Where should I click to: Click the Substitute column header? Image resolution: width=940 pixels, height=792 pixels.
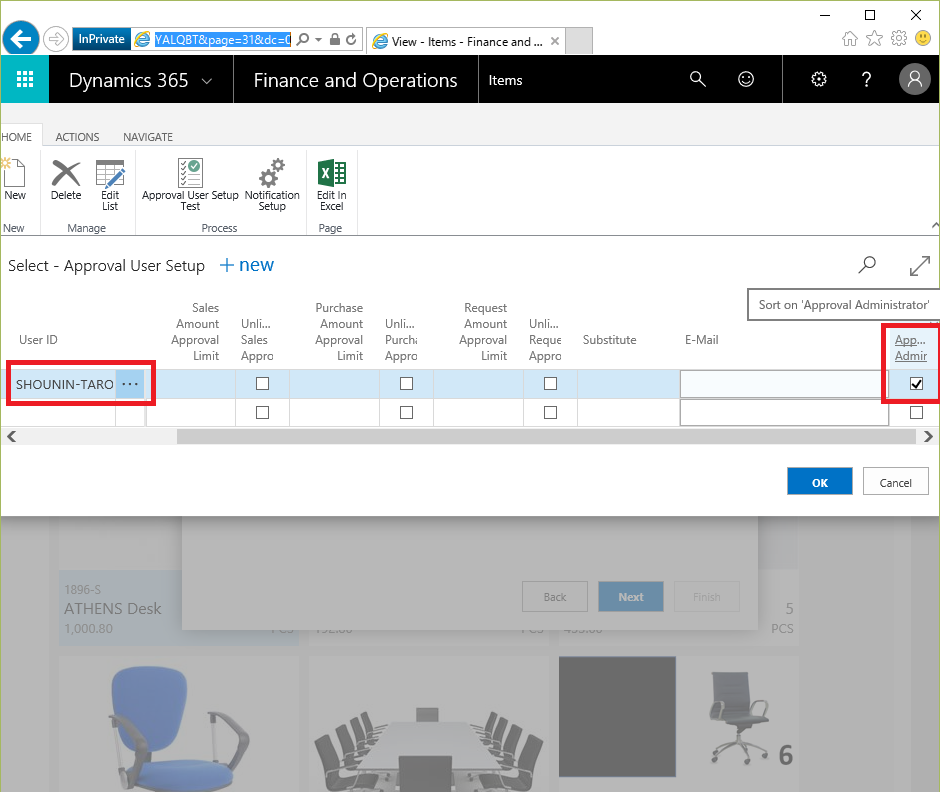[610, 340]
